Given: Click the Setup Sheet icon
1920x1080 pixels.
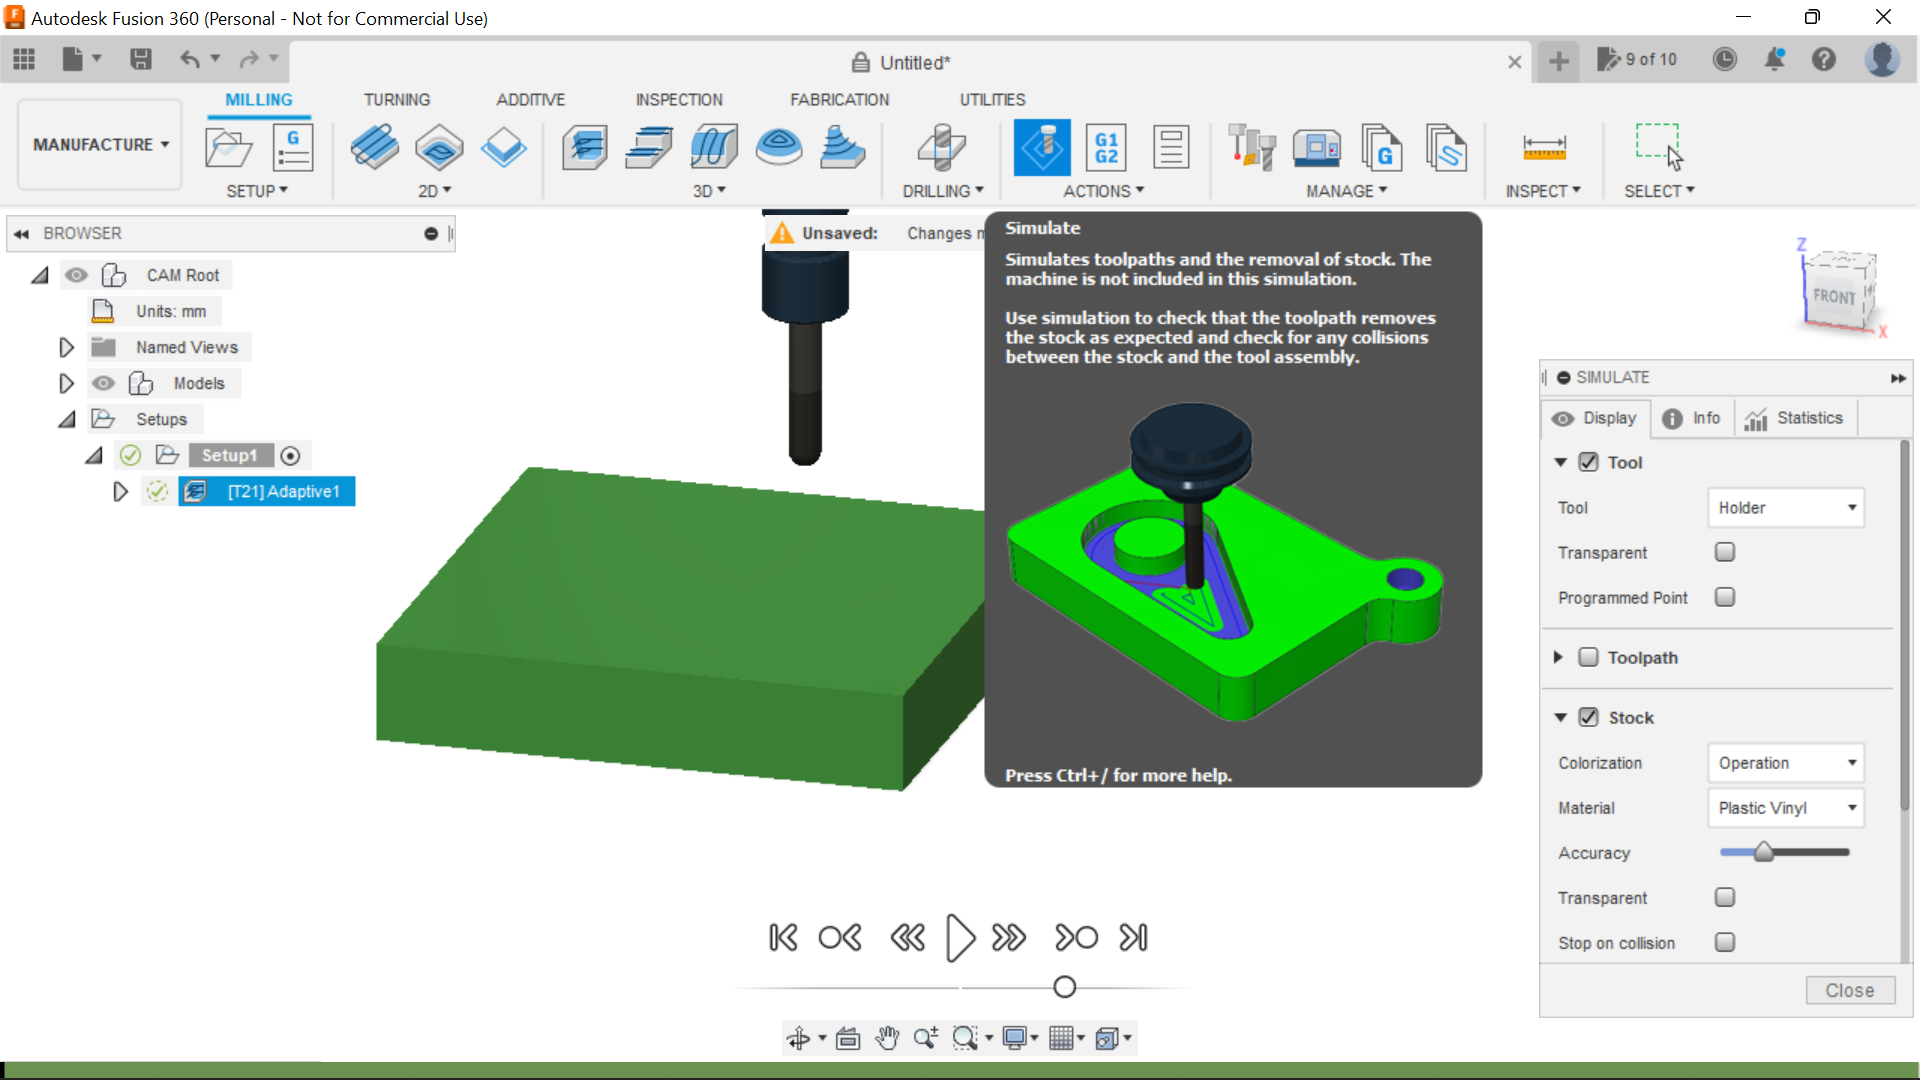Looking at the screenshot, I should tap(1171, 147).
